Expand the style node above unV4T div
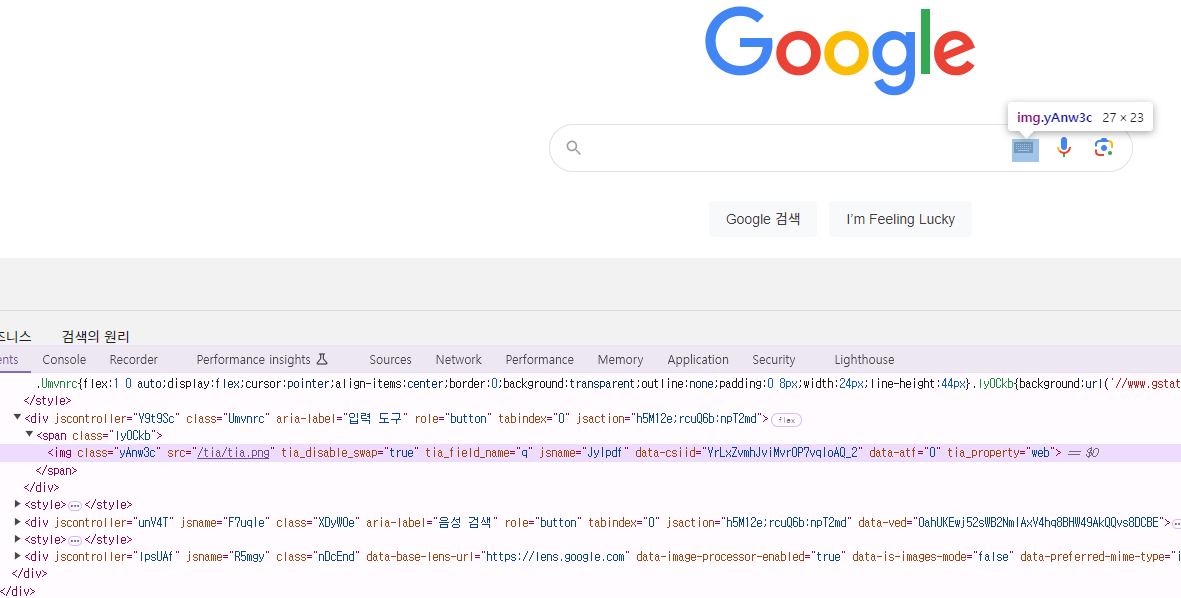This screenshot has width=1181, height=598. (17, 505)
